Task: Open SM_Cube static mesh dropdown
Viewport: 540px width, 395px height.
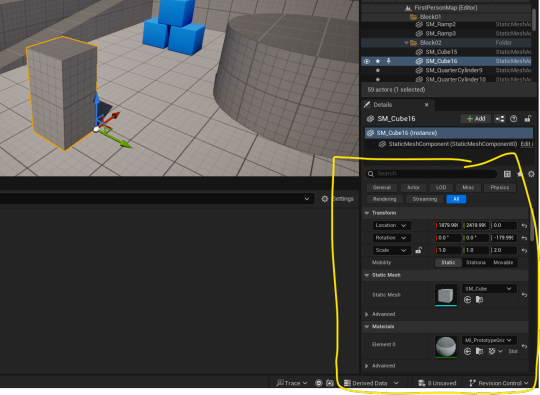Action: [488, 289]
